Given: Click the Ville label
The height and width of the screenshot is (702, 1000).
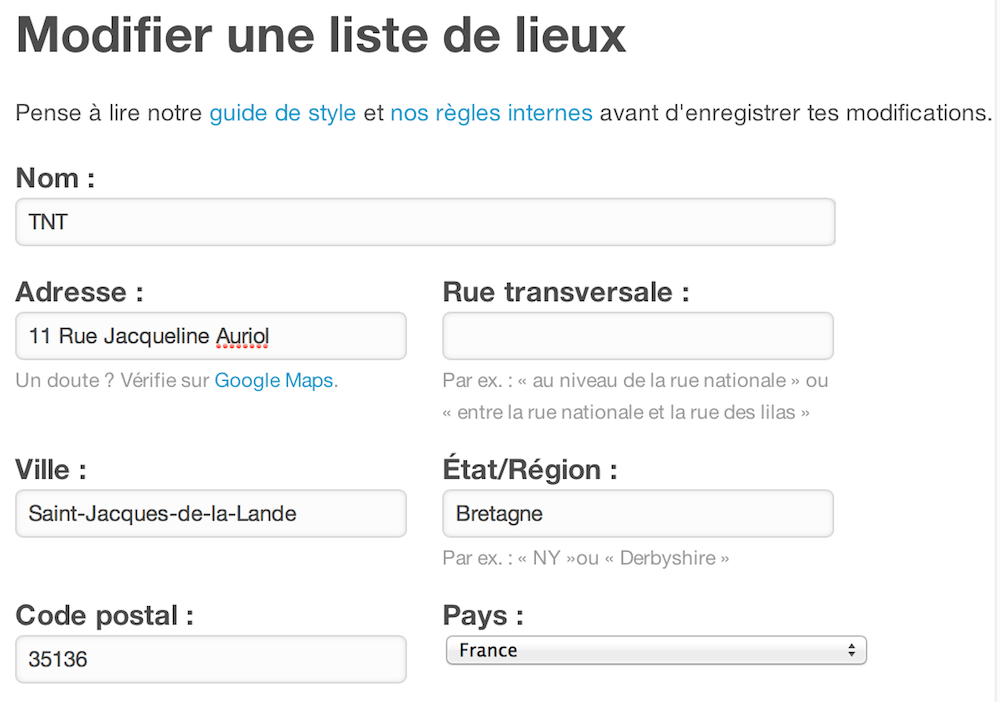Looking at the screenshot, I should 51,470.
